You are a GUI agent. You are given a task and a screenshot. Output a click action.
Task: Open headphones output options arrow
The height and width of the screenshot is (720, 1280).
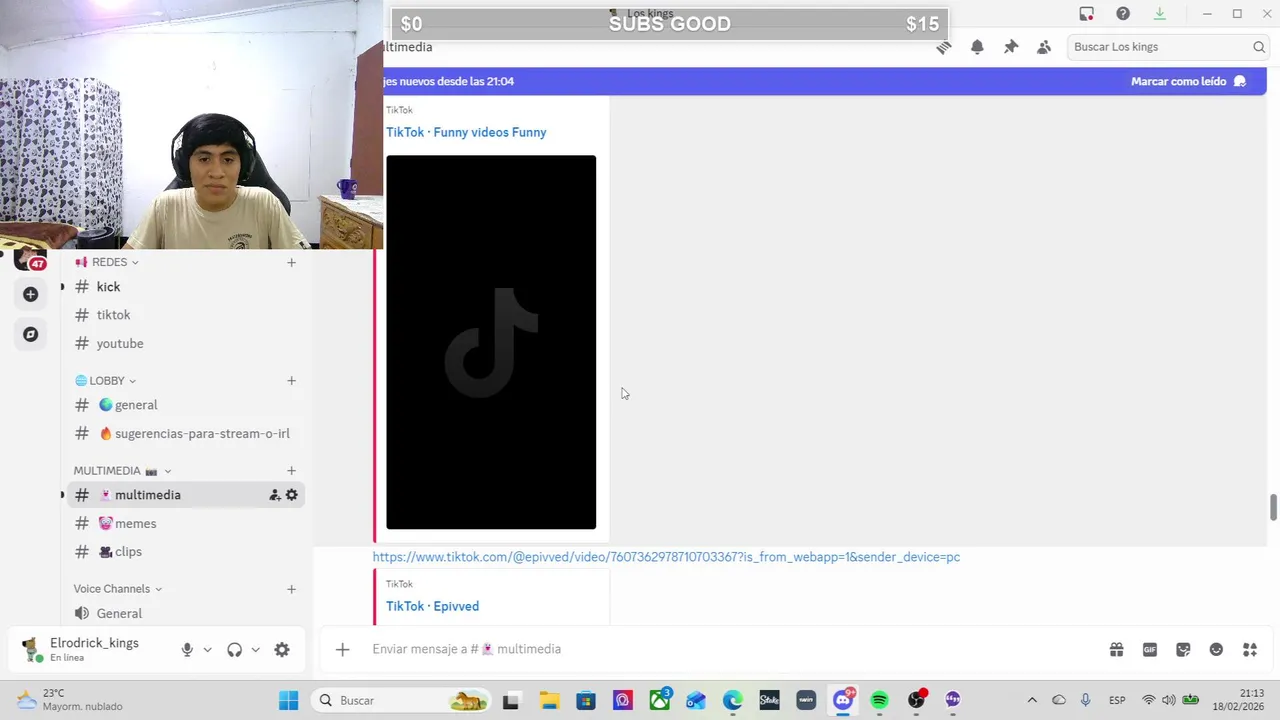click(x=255, y=650)
